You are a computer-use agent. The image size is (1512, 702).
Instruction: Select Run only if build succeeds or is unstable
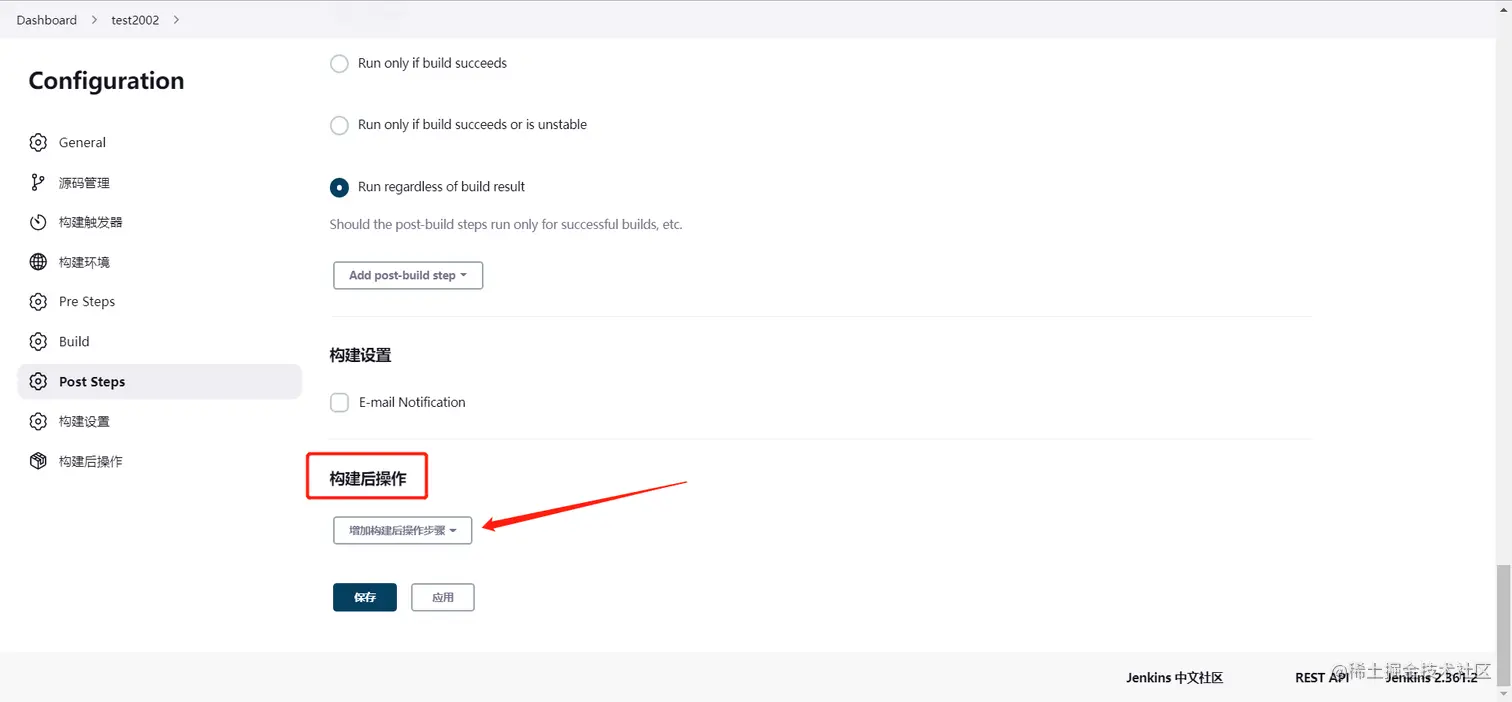[x=339, y=125]
